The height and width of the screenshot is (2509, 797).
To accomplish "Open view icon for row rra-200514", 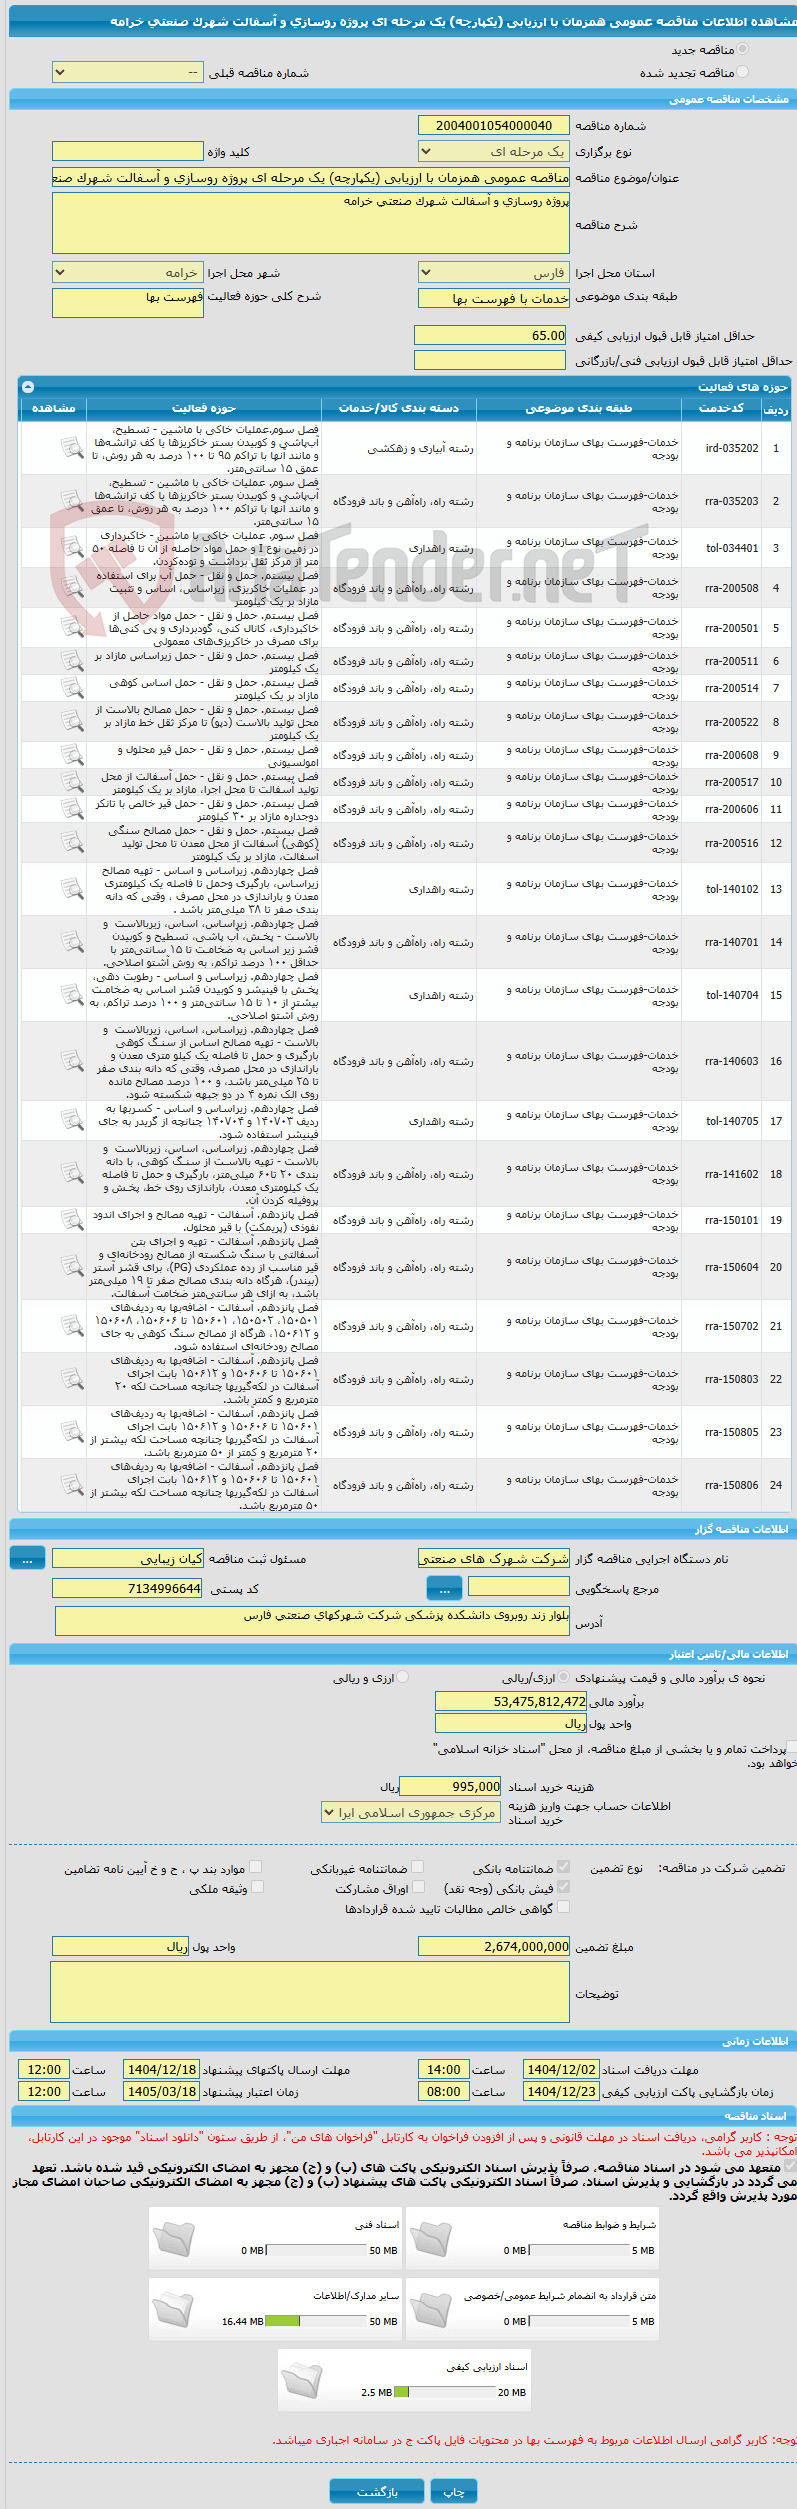I will pyautogui.click(x=71, y=687).
